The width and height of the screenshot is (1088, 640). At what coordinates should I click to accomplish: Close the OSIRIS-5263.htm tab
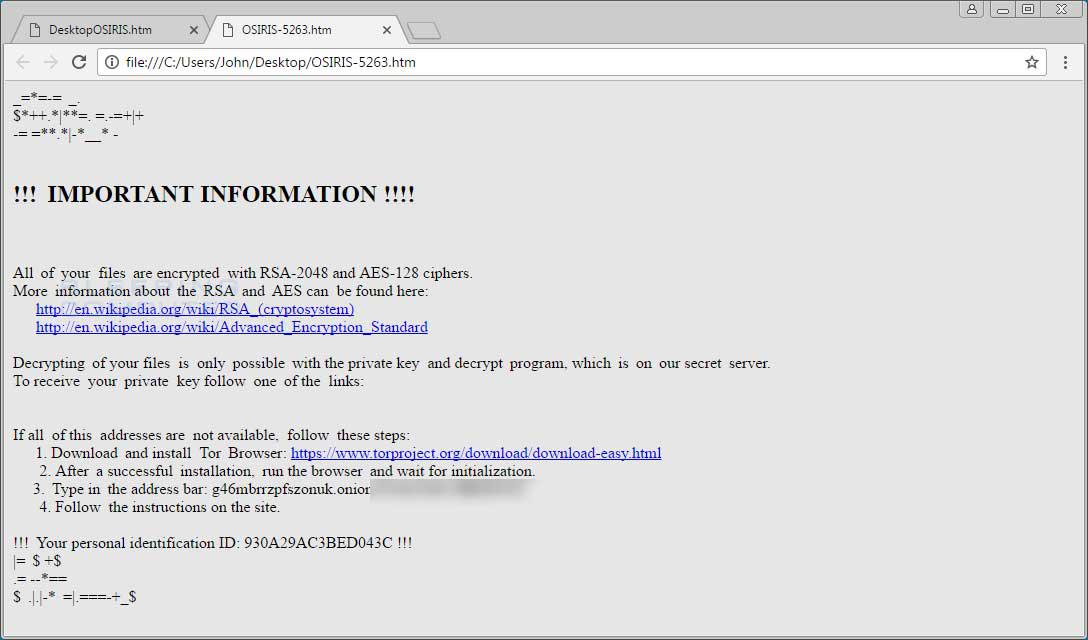(x=386, y=30)
